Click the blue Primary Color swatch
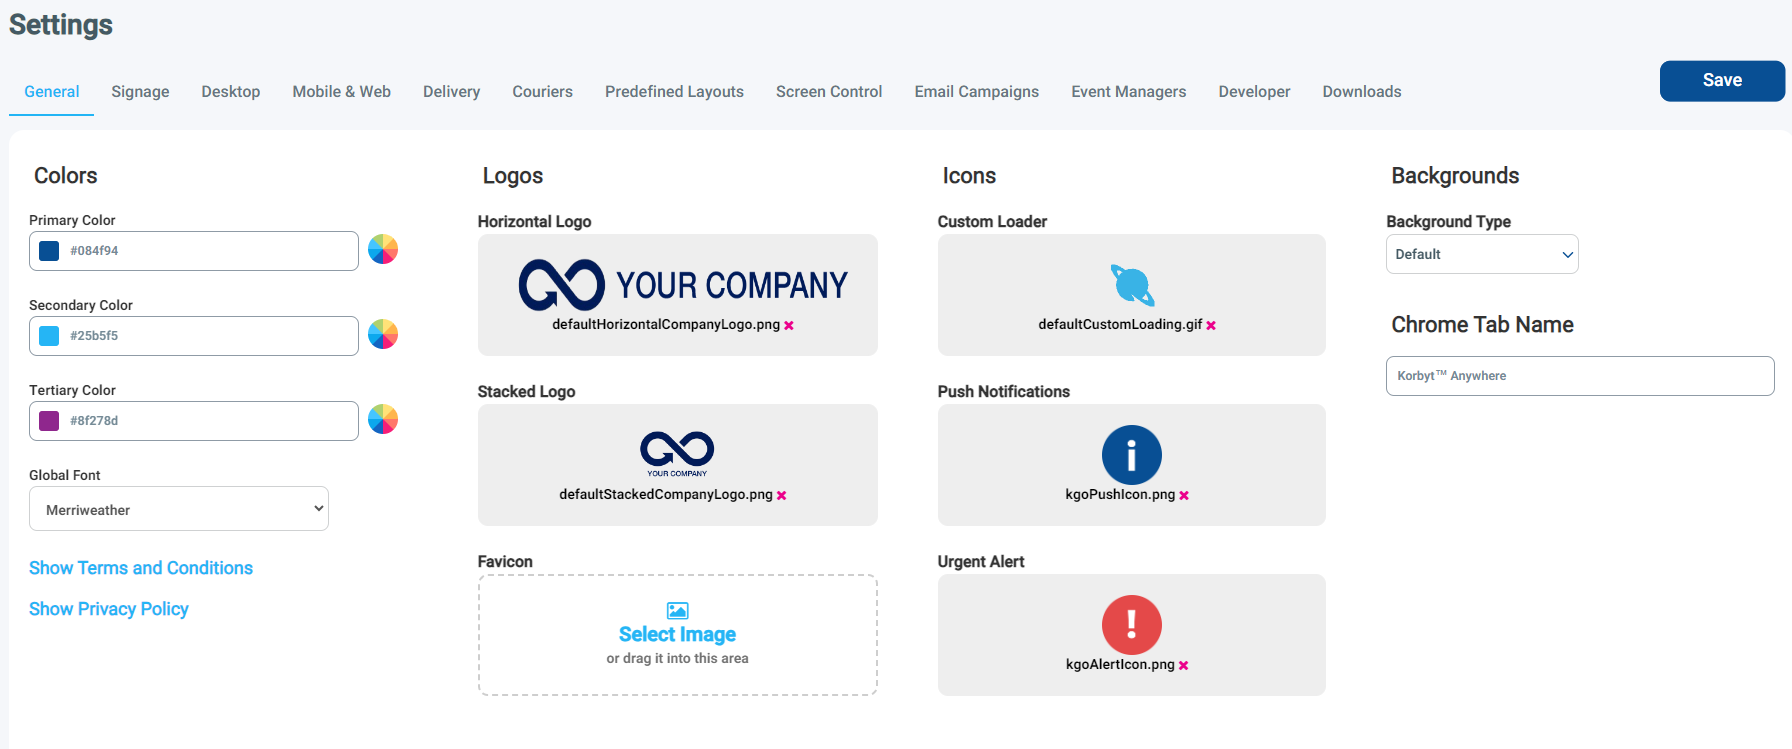The width and height of the screenshot is (1792, 749). pyautogui.click(x=49, y=251)
